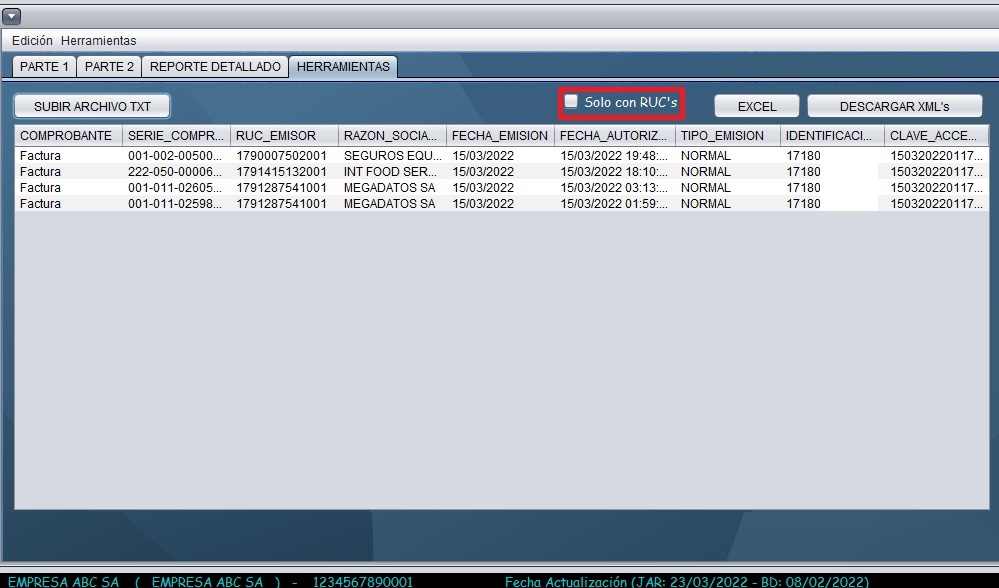Viewport: 999px width, 588px height.
Task: Open the Edición menu
Action: [32, 41]
